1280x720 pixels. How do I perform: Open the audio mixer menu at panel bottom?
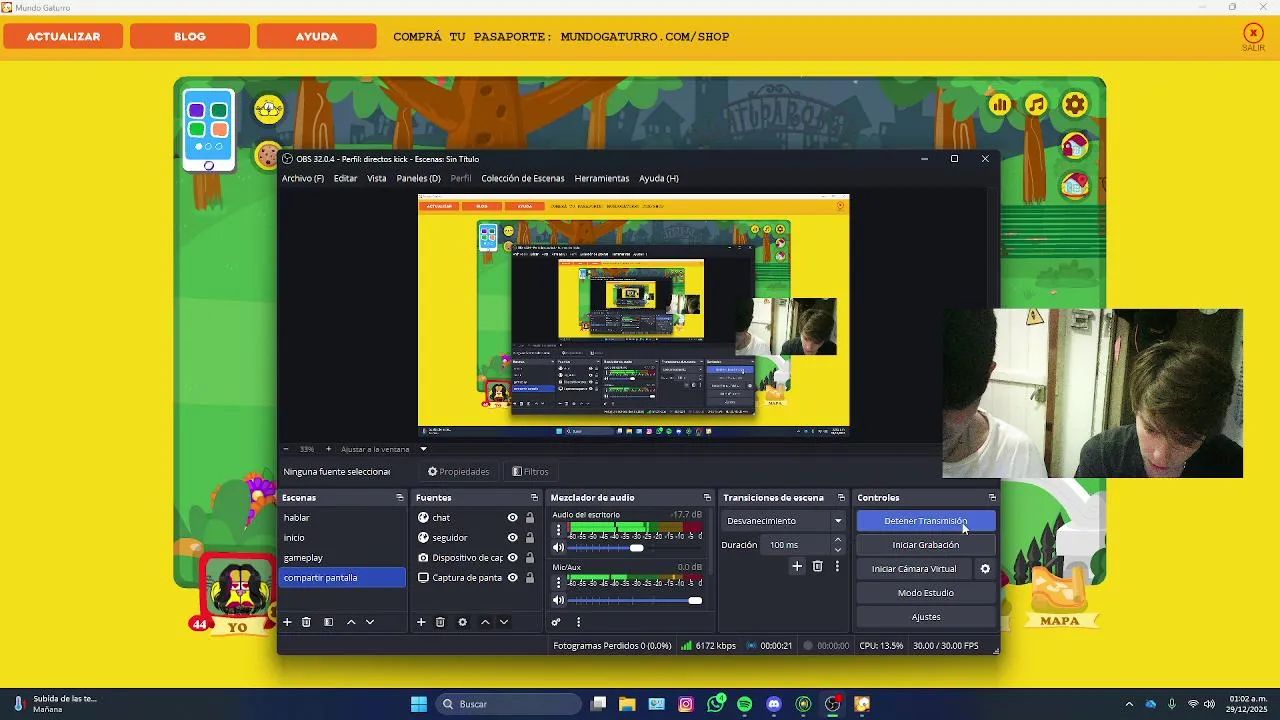point(578,622)
